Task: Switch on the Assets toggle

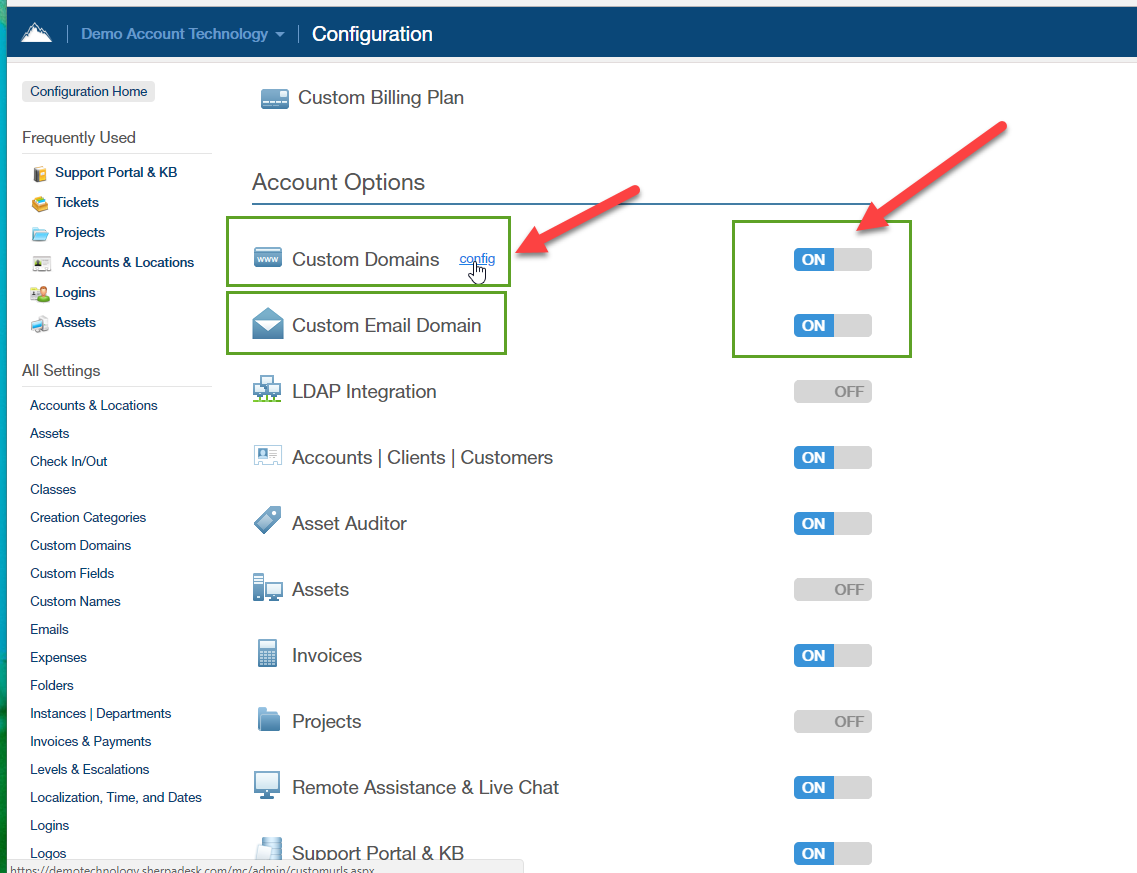Action: (832, 590)
